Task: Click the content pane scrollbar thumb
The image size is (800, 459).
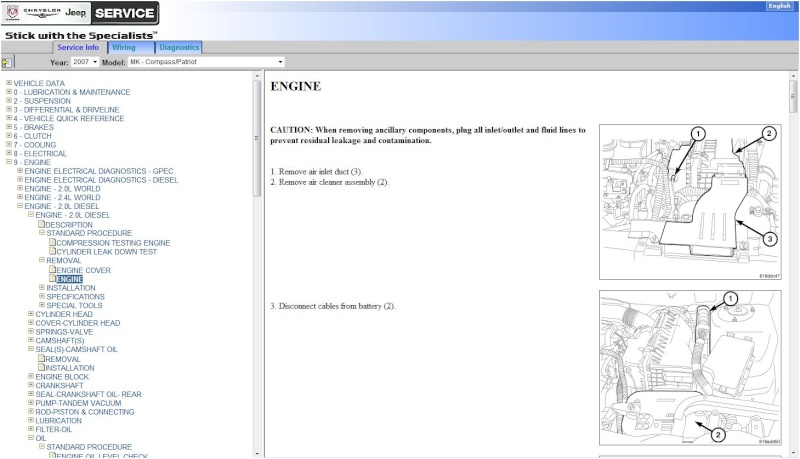Action: pos(793,96)
